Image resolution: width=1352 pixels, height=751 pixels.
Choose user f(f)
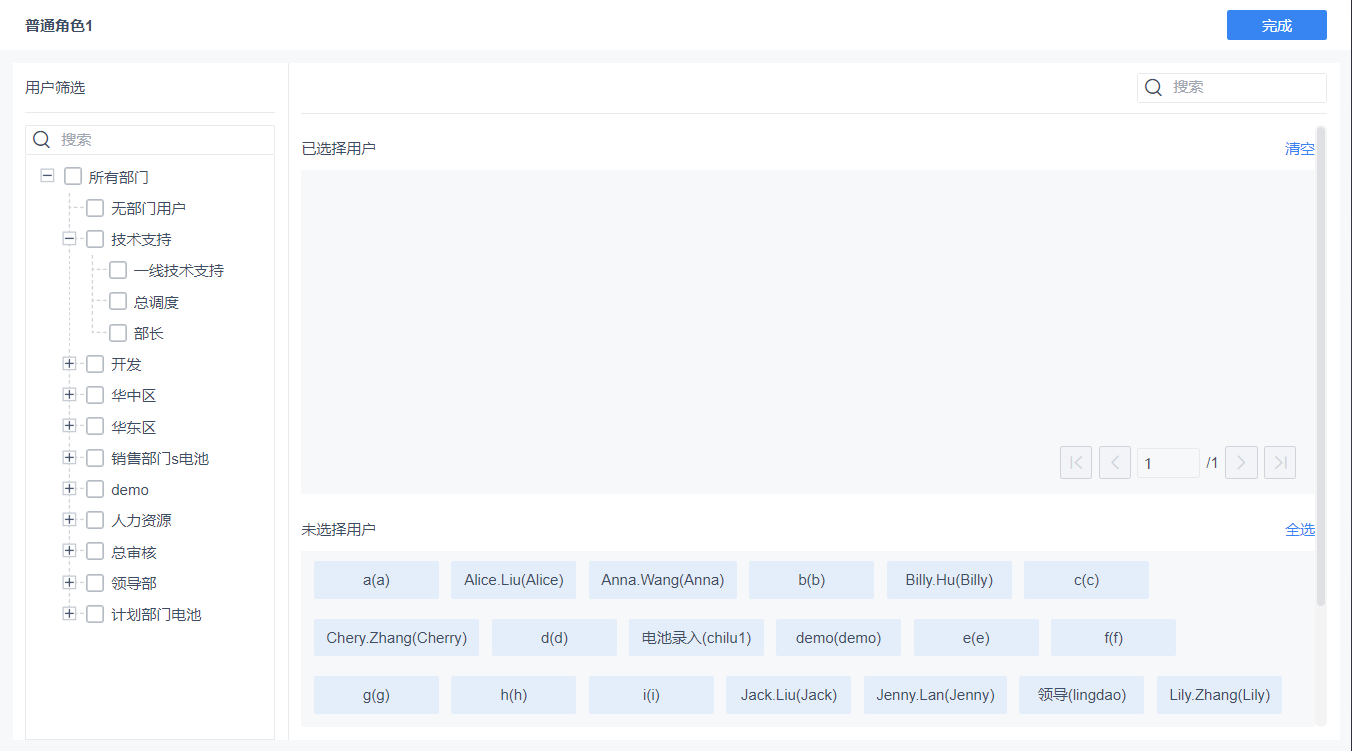[x=1113, y=638]
